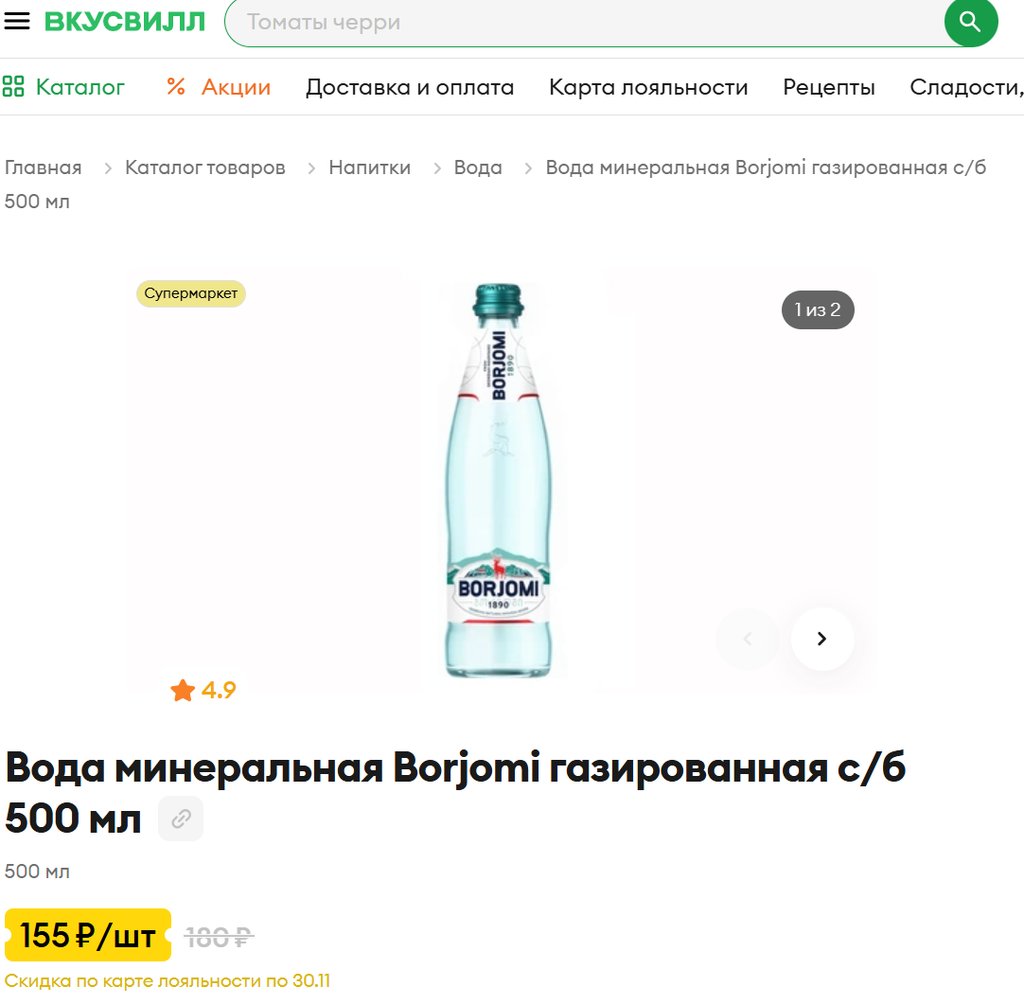Viewport: 1024px width, 1004px height.
Task: Click the green search magnifier button
Action: click(x=970, y=22)
